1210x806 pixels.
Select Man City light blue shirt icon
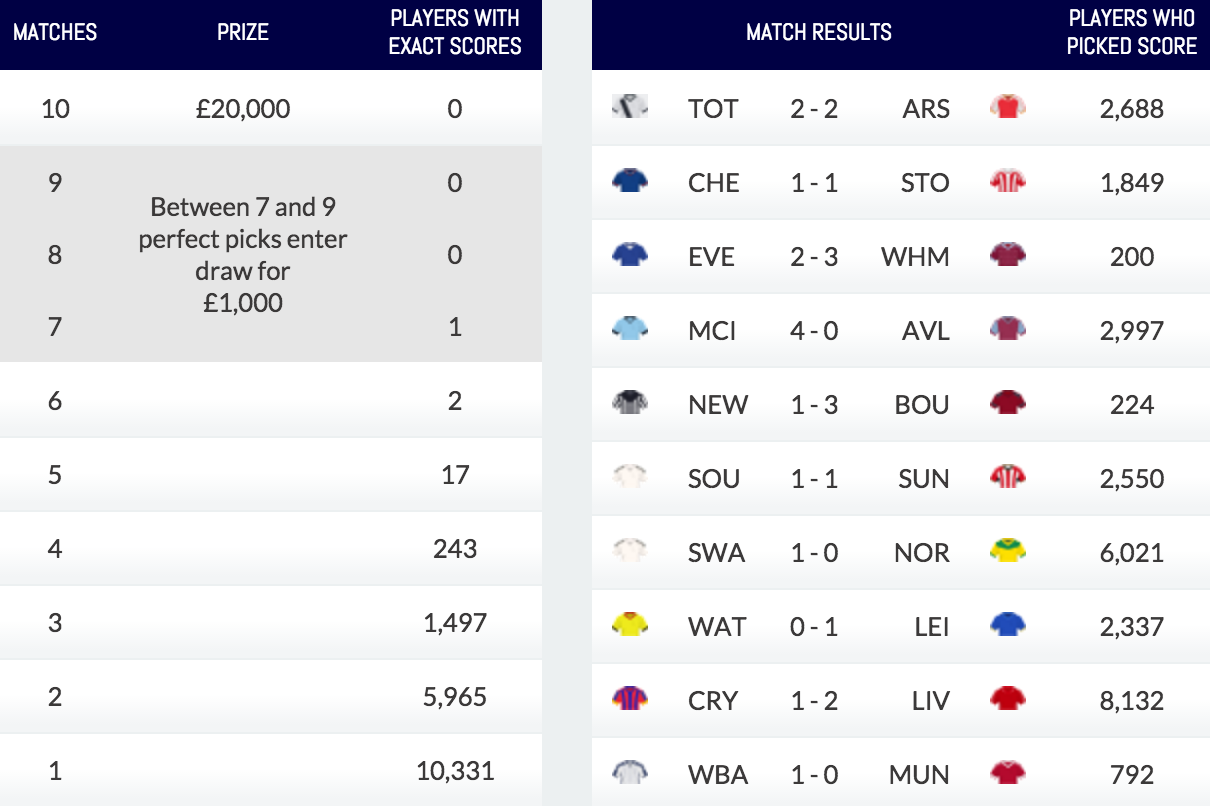(x=630, y=328)
